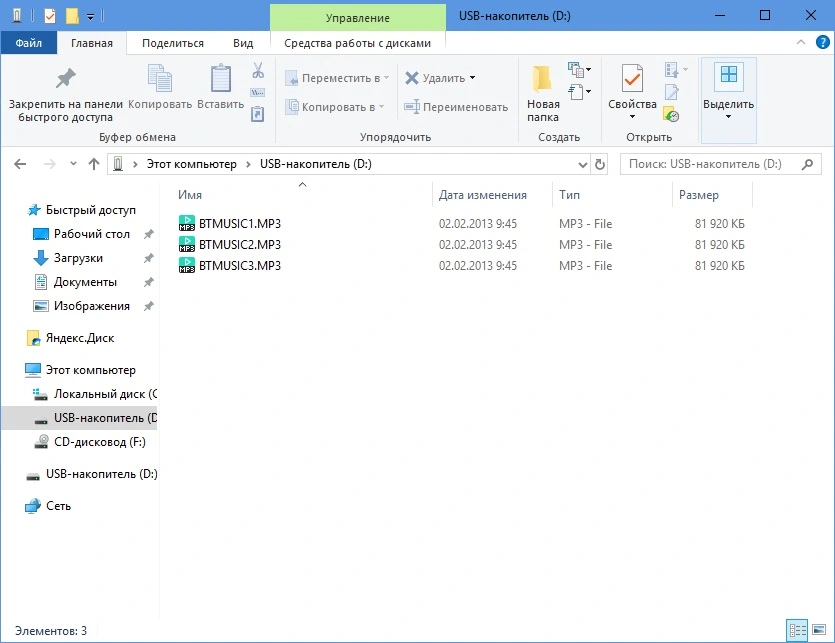Click the Свойства checkmark icon
Screen dimensions: 835x643
632,78
